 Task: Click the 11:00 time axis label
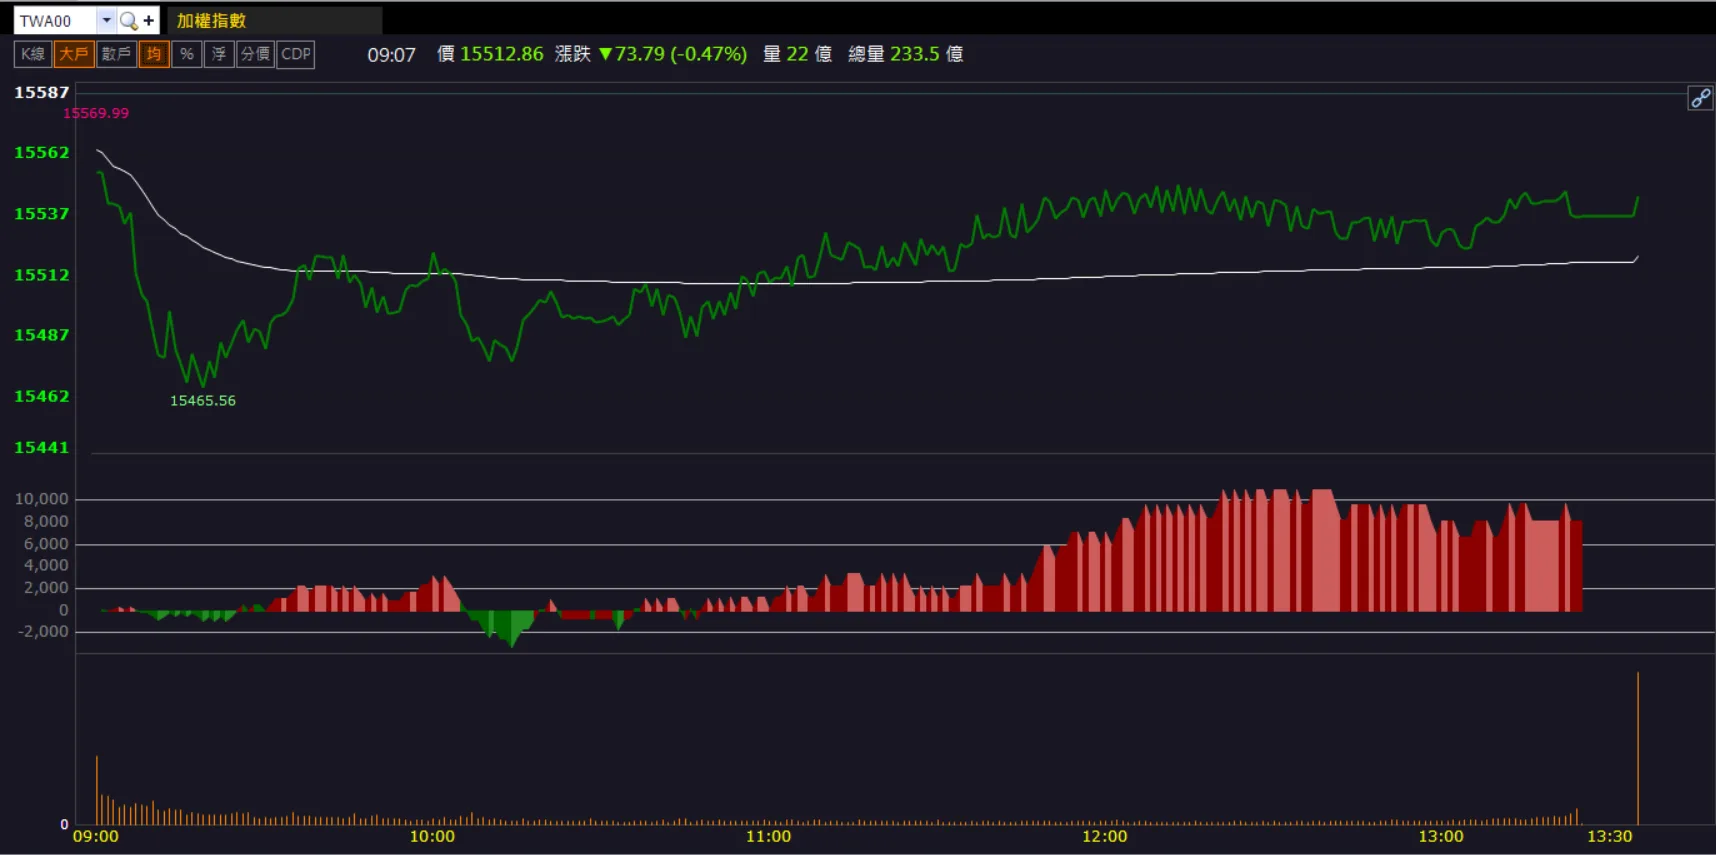click(768, 836)
